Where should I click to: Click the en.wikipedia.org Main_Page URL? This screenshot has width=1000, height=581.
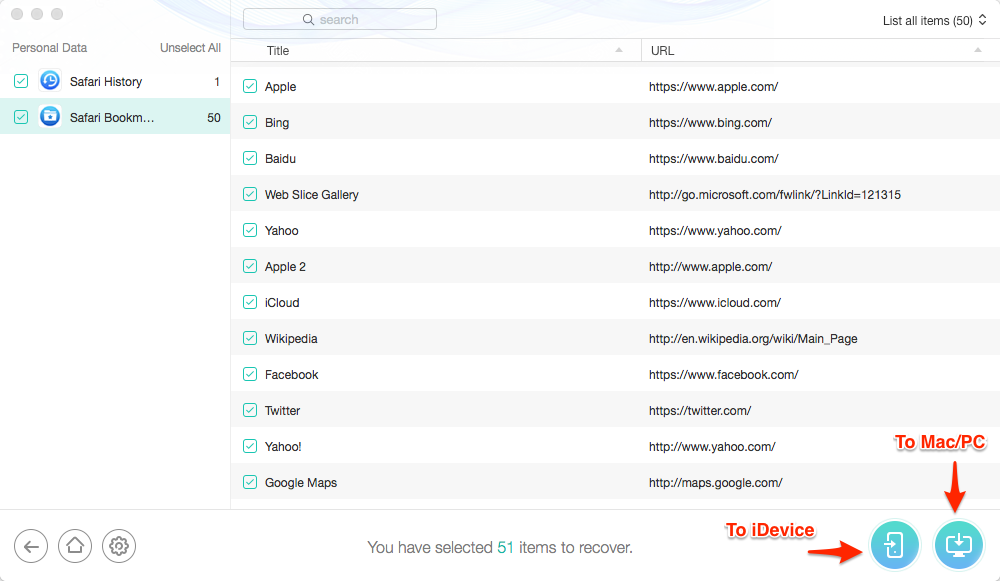753,339
